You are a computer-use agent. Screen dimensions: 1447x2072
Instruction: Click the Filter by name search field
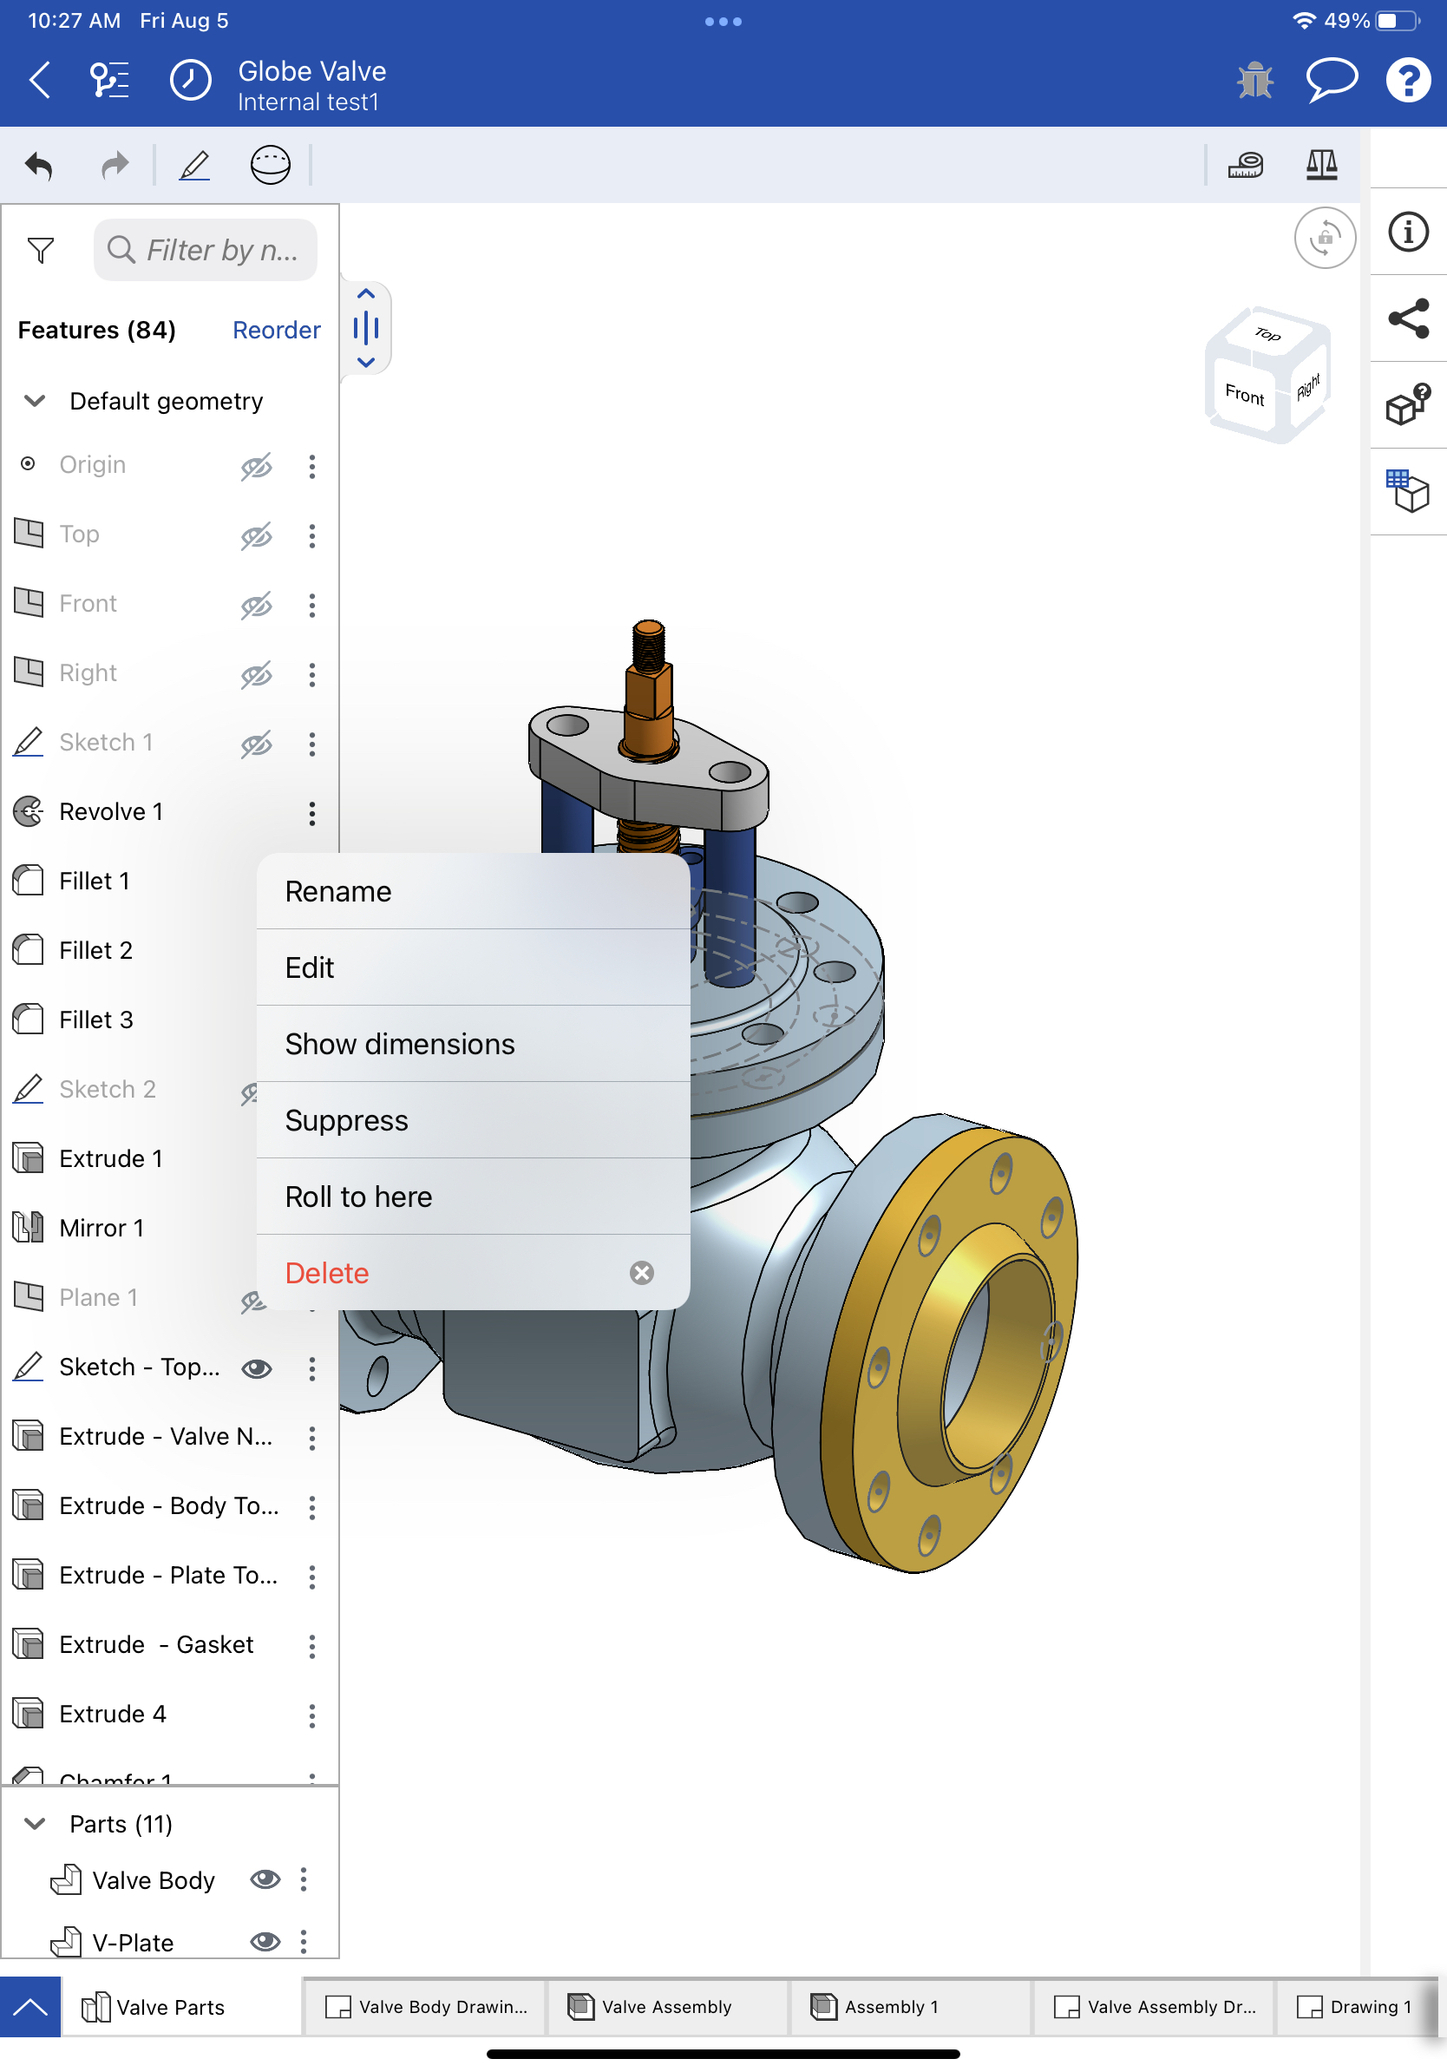click(x=206, y=250)
